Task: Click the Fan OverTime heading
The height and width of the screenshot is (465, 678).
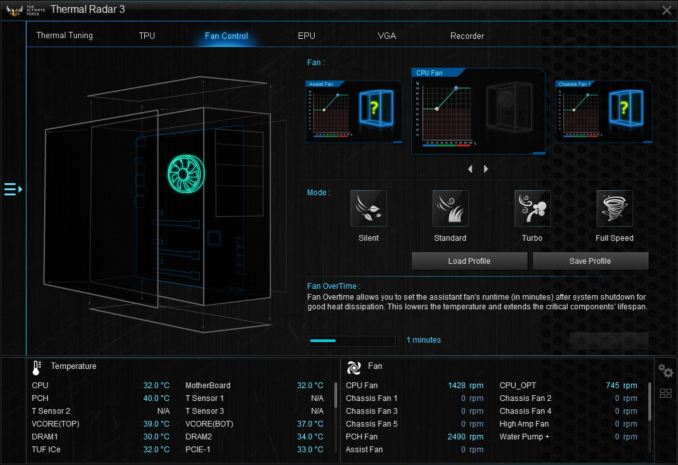Action: [x=333, y=286]
